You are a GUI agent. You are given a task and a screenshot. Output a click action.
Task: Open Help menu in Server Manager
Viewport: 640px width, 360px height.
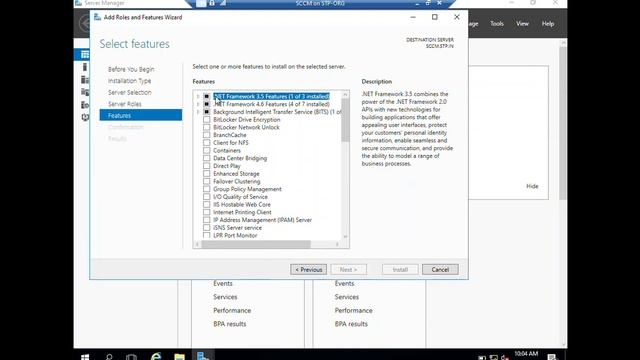pos(548,24)
